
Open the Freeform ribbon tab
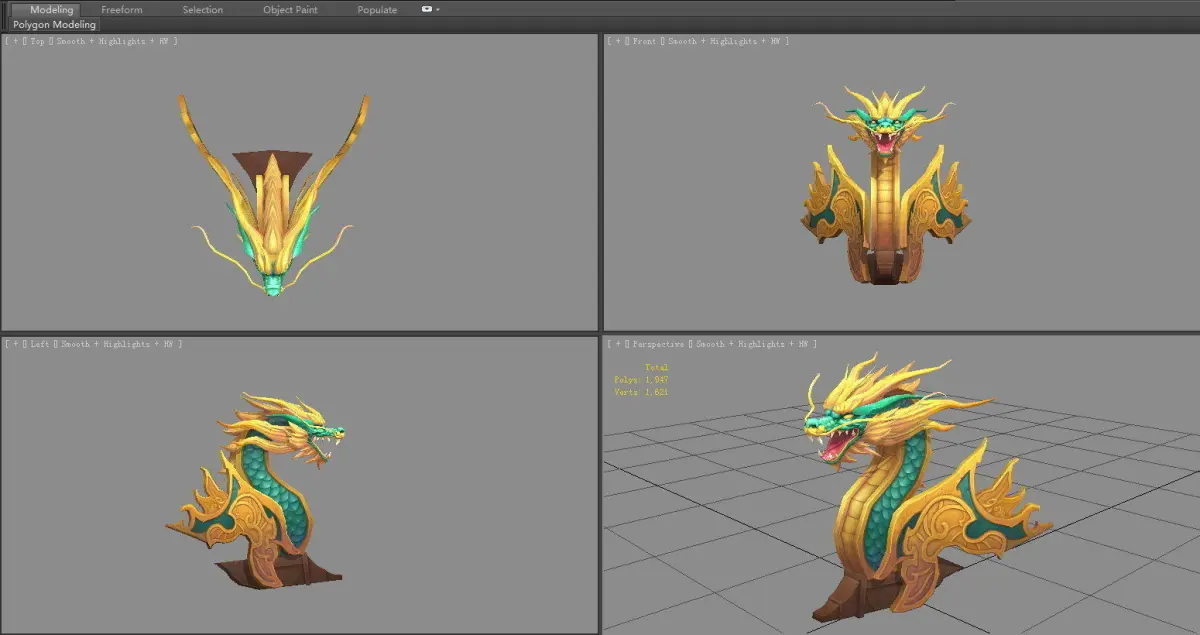(121, 10)
